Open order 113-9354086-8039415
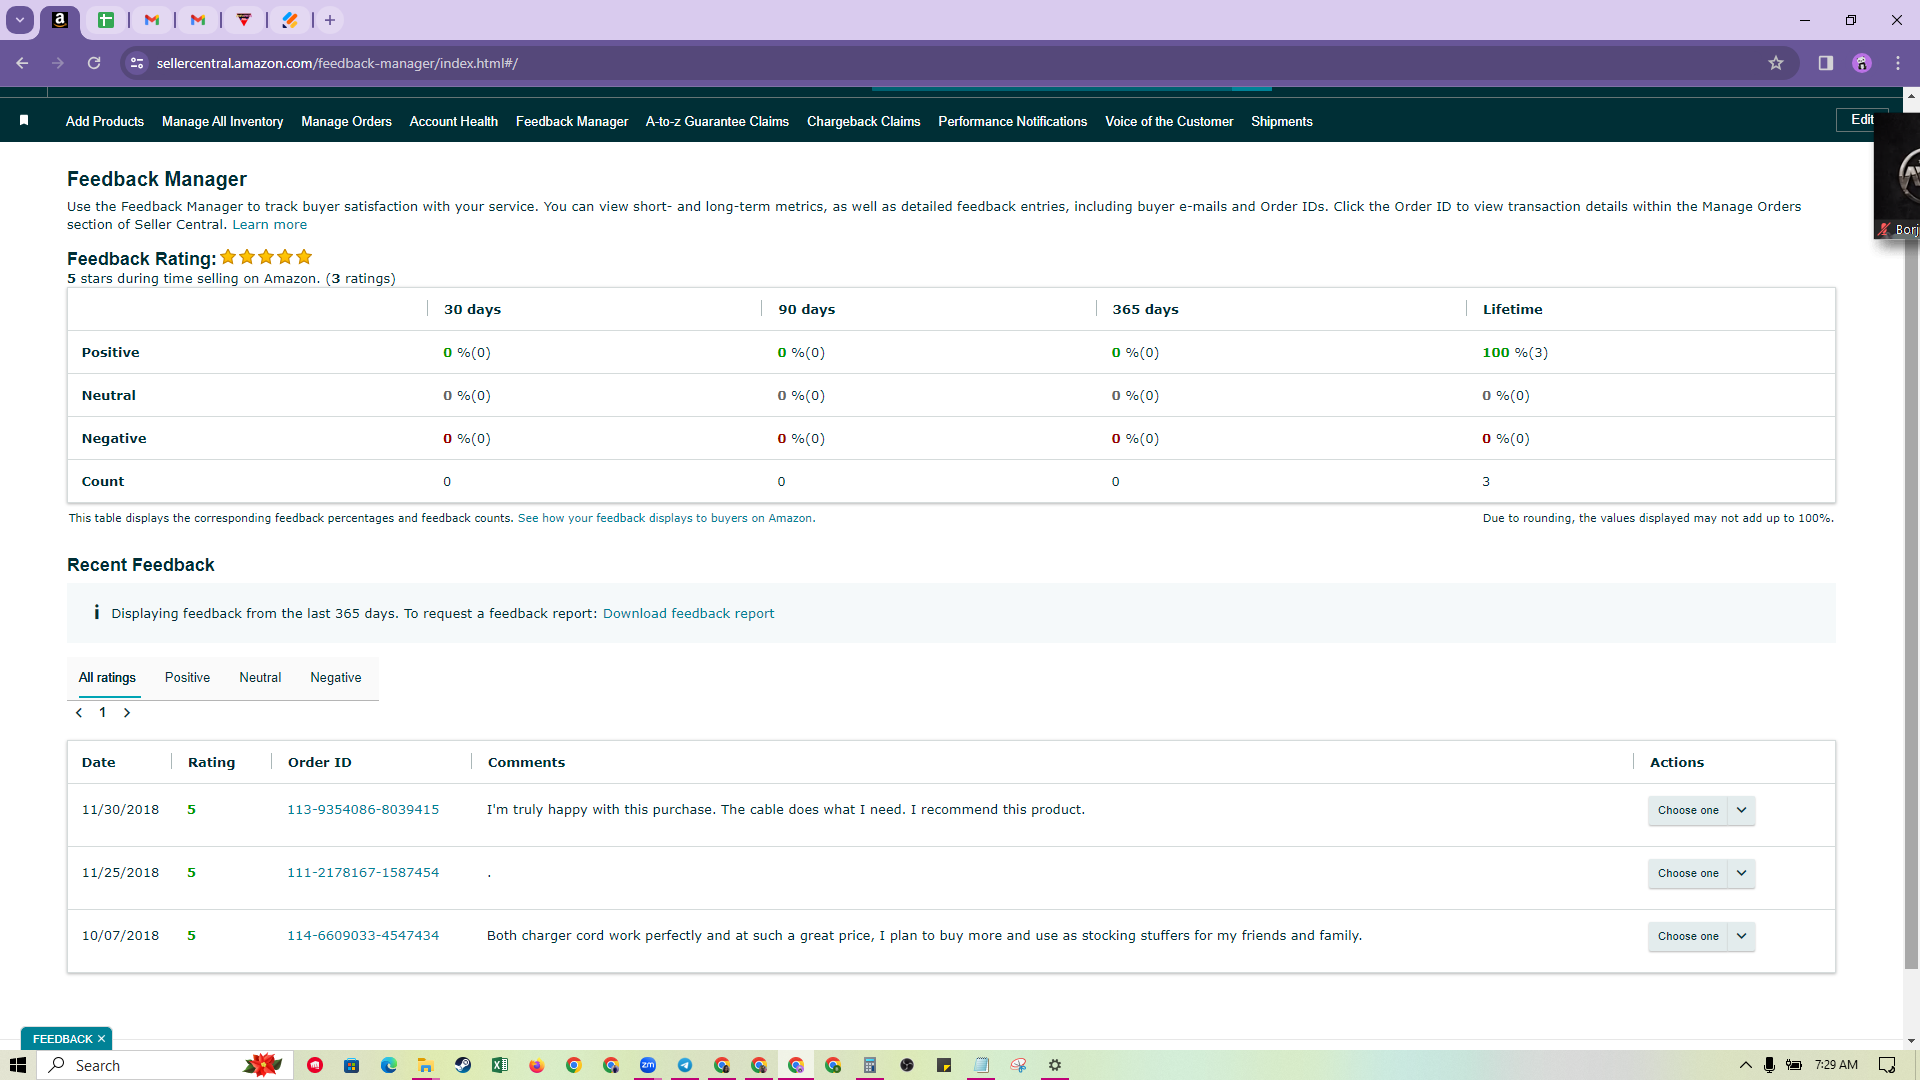1920x1080 pixels. 363,810
